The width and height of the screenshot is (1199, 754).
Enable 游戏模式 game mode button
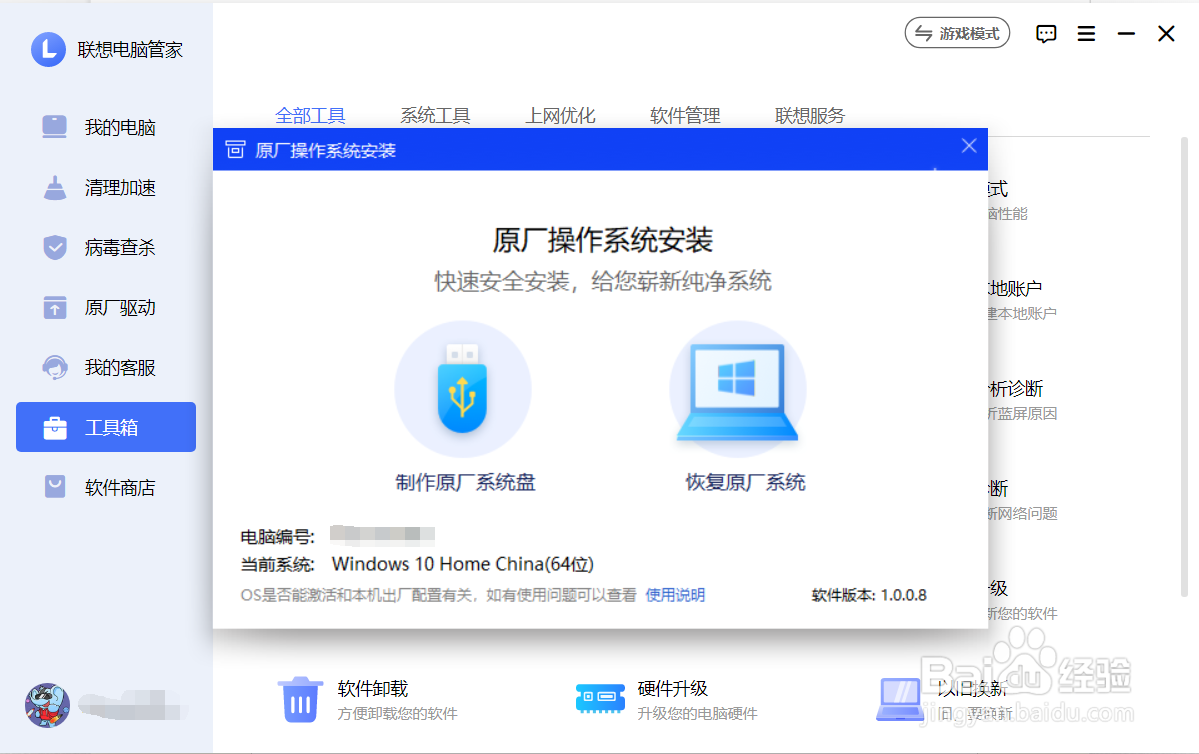click(957, 34)
